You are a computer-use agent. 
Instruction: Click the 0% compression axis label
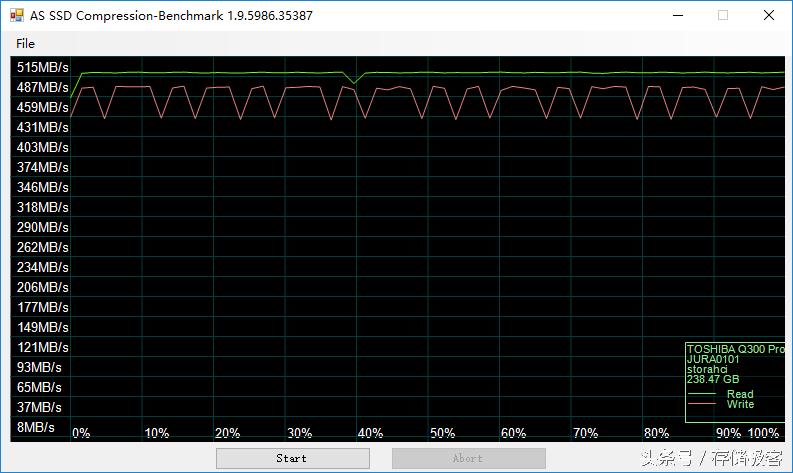pyautogui.click(x=81, y=434)
